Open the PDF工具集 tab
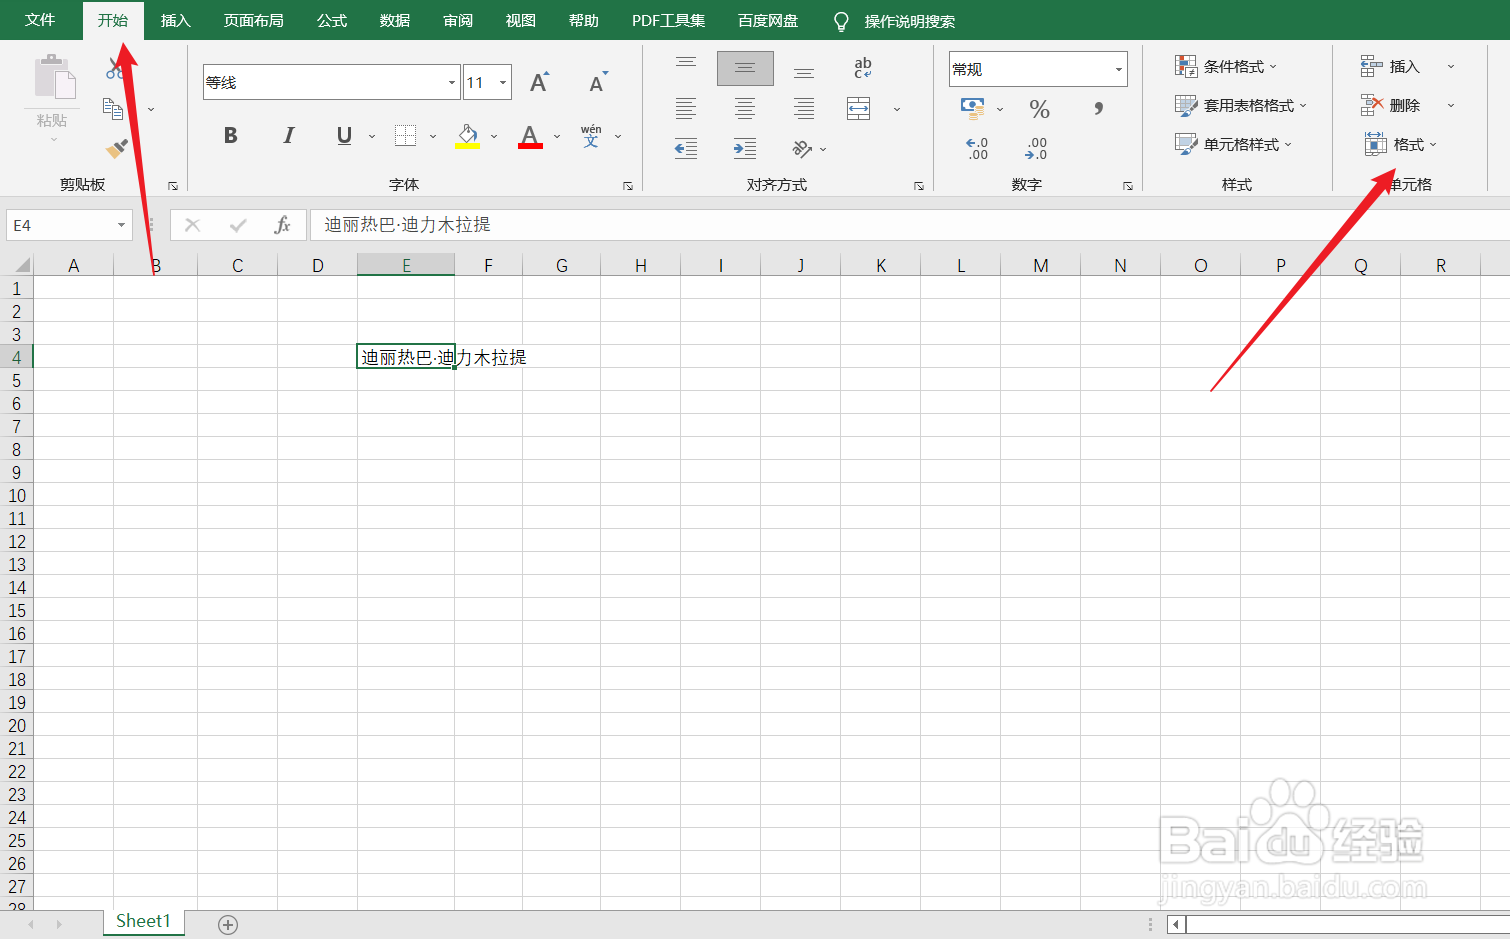 pos(668,20)
